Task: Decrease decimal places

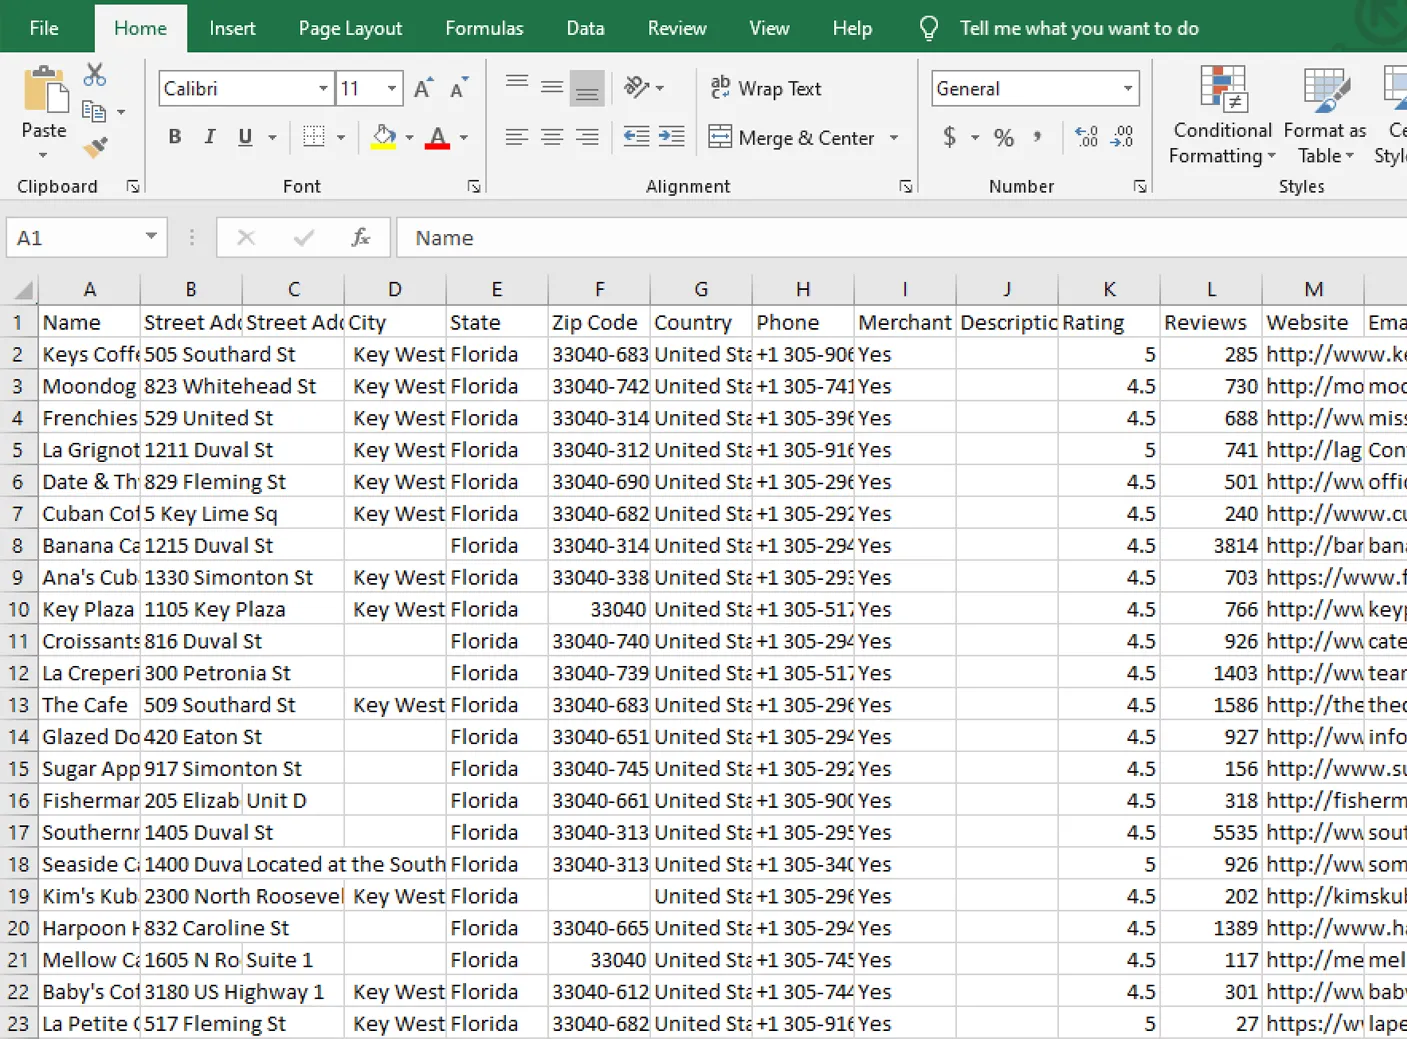Action: point(1122,137)
